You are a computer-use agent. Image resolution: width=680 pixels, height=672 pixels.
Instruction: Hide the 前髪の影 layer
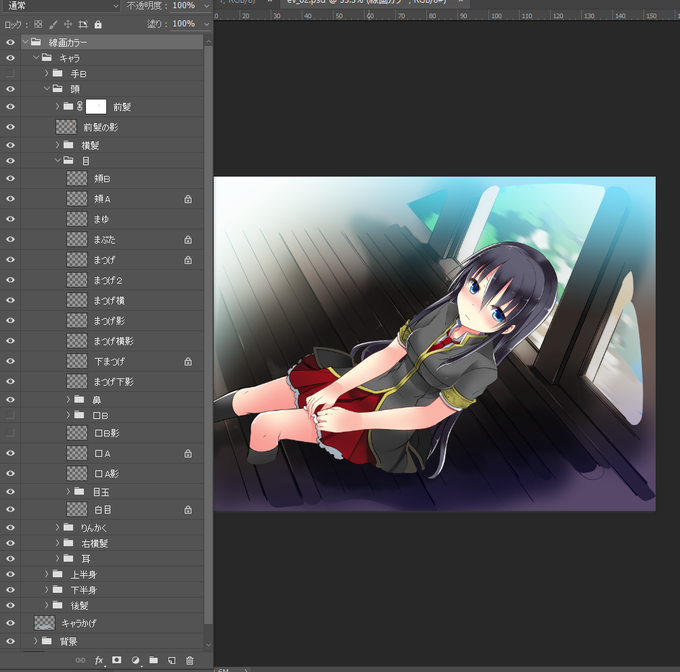coord(10,127)
